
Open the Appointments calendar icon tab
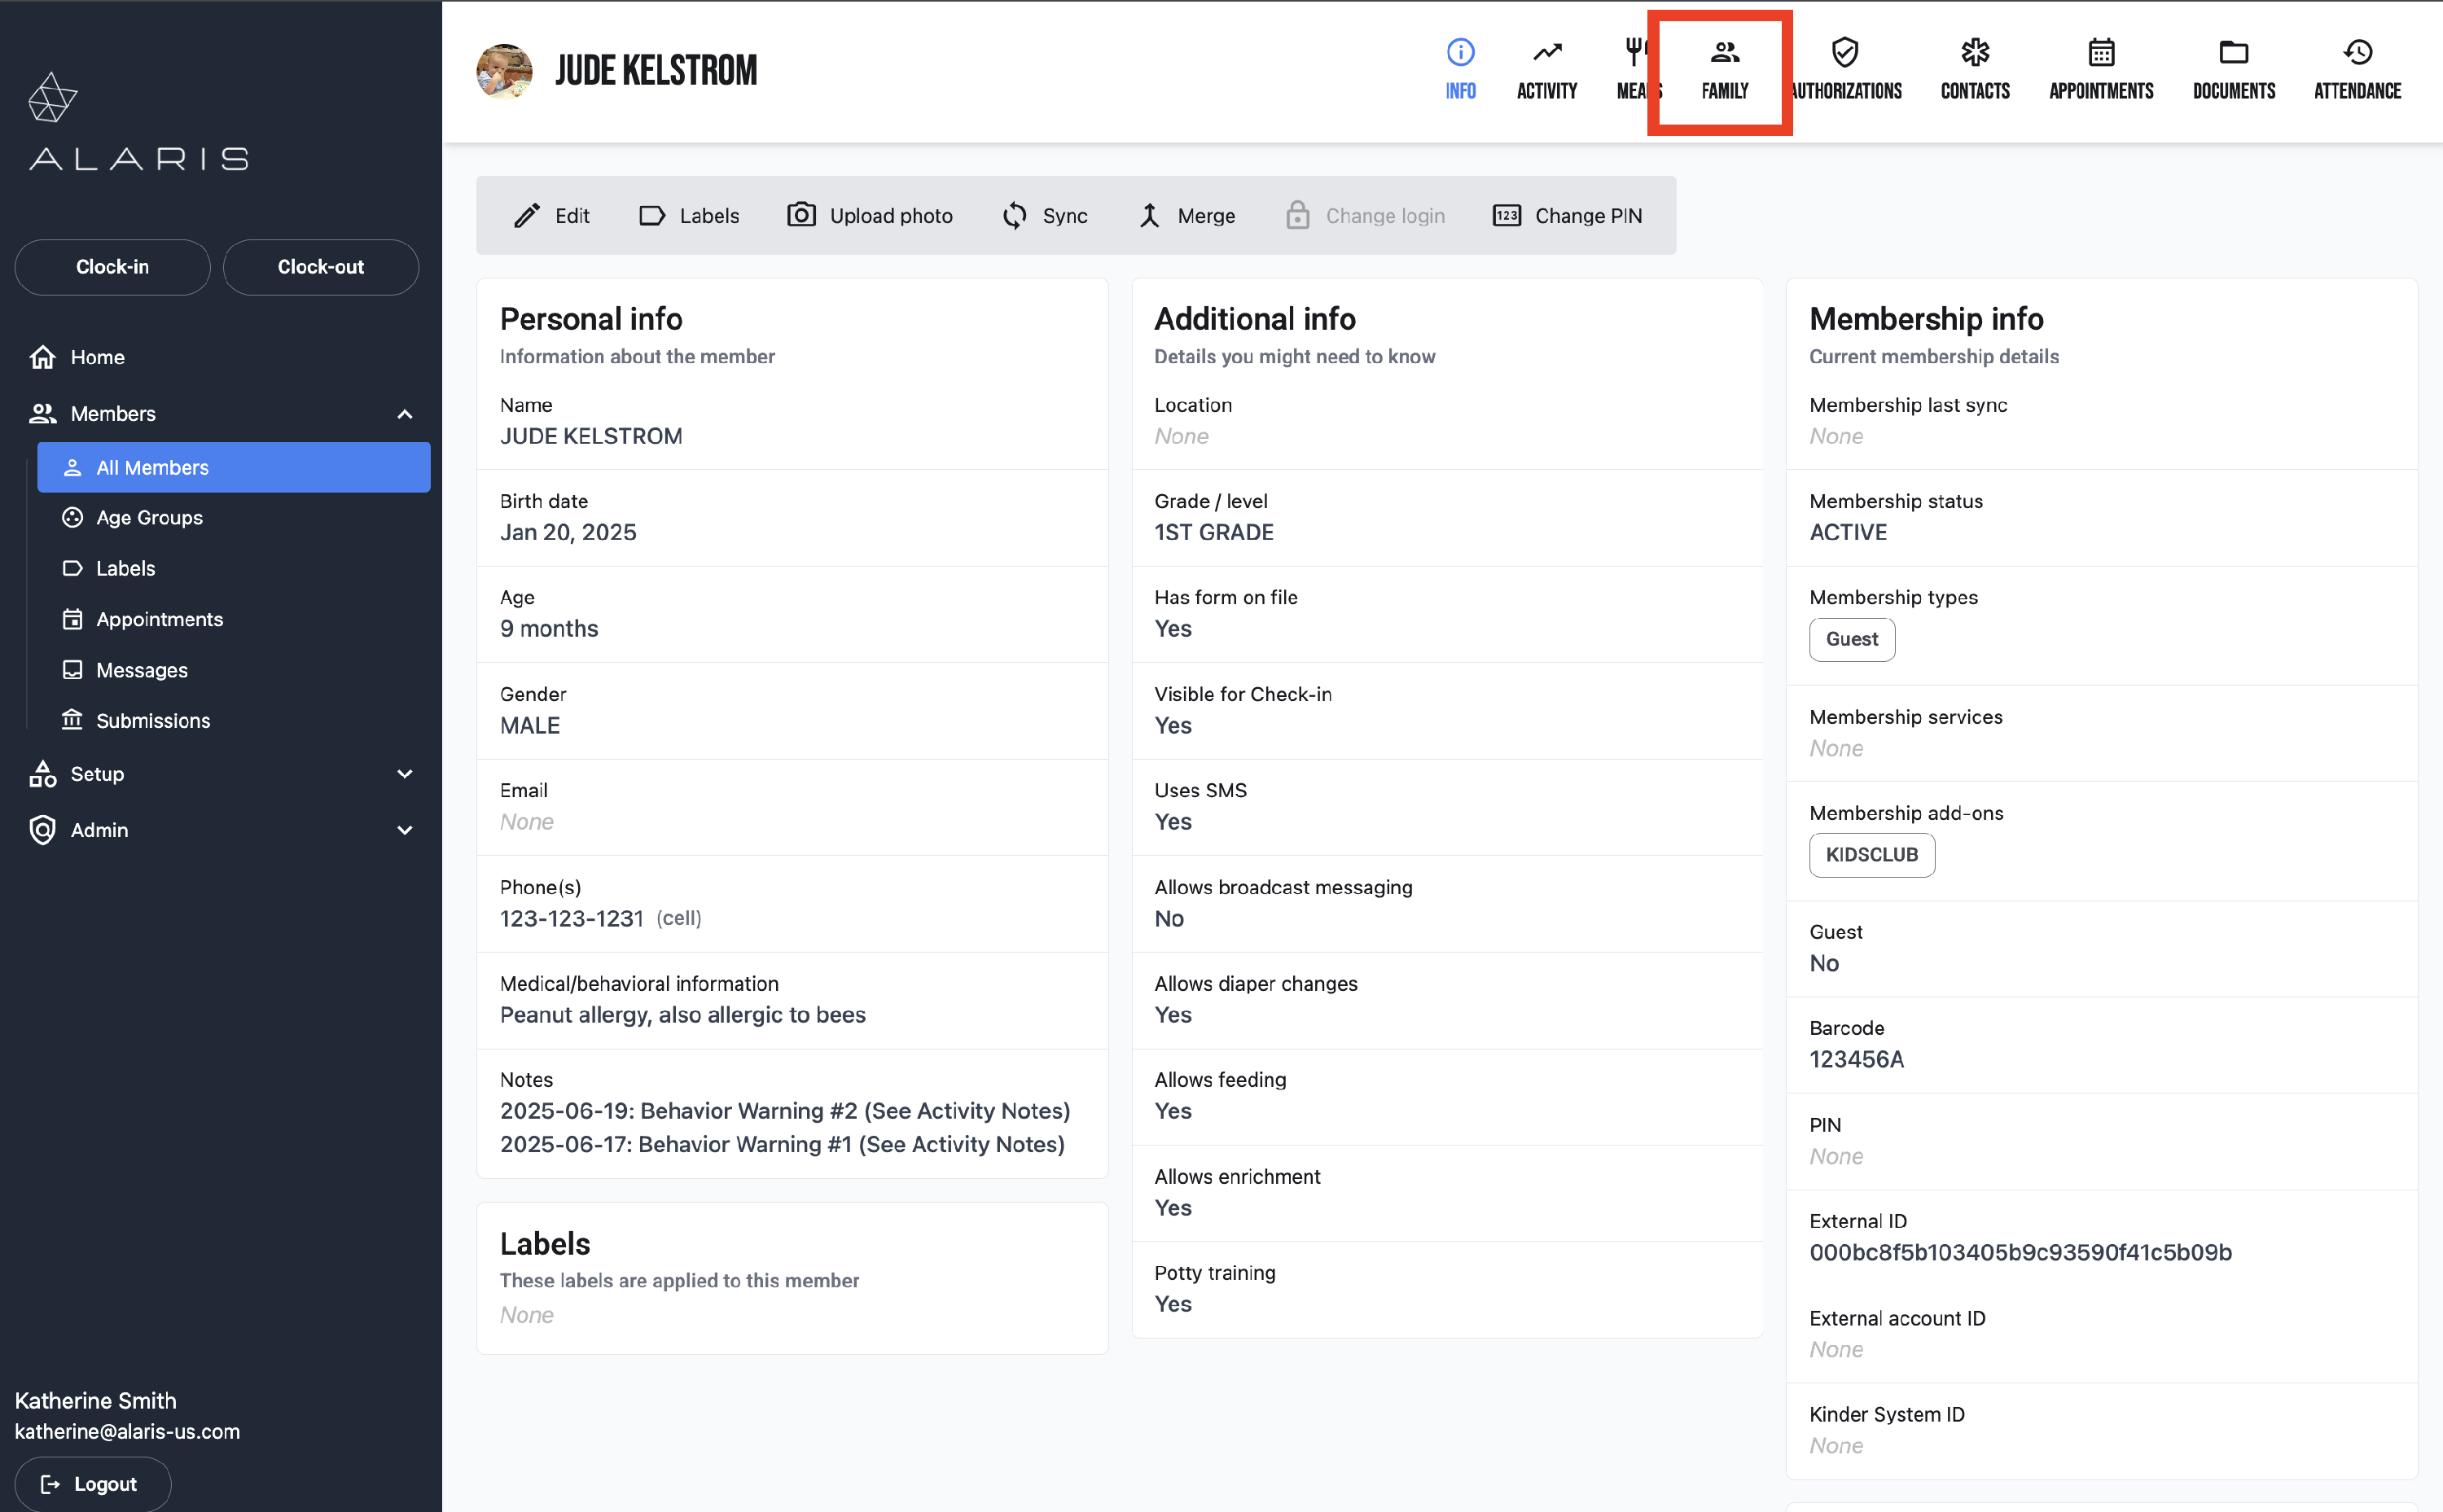coord(2100,52)
